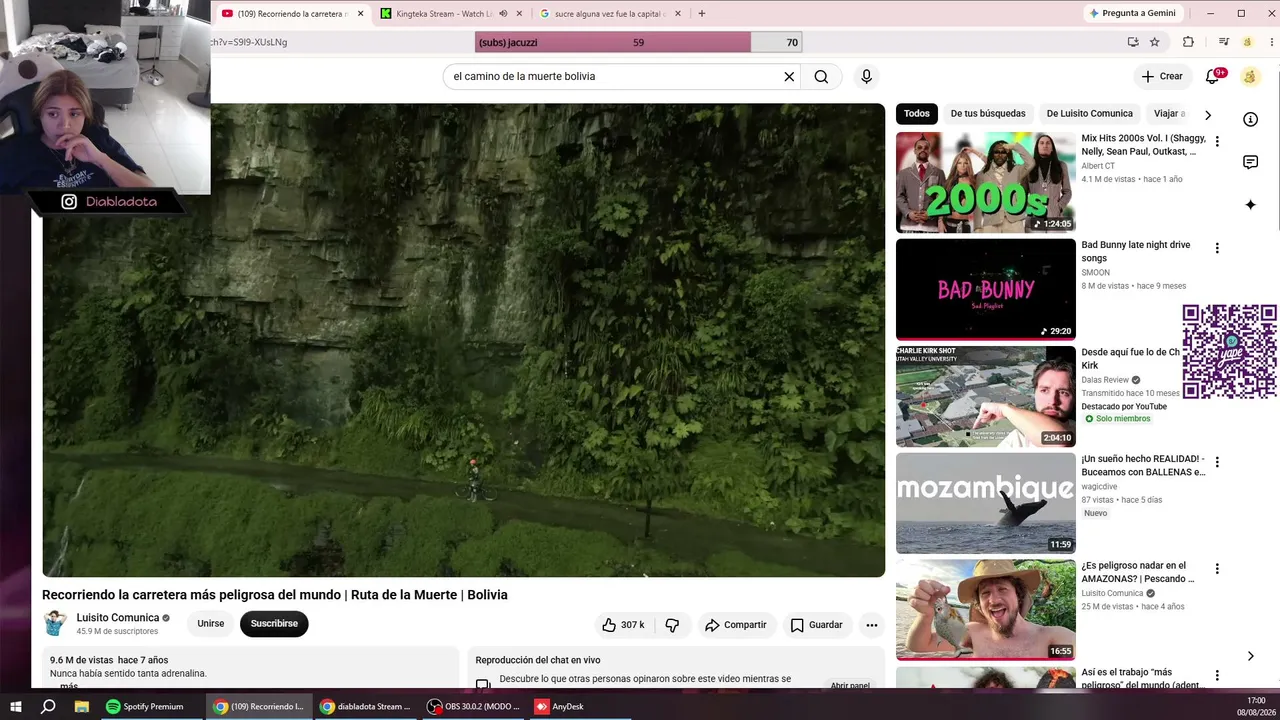
Task: Open a new browser tab
Action: [702, 14]
